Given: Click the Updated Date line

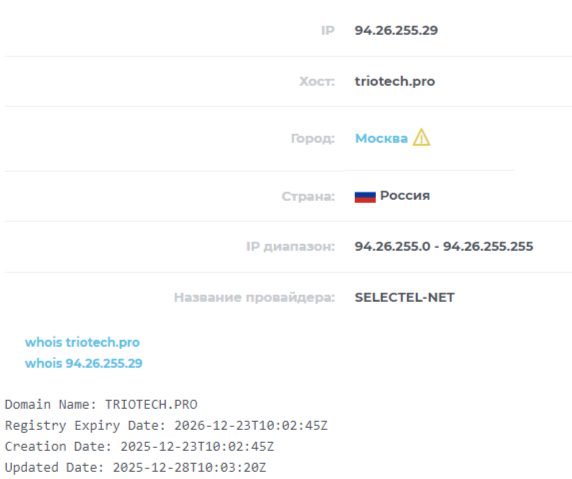Looking at the screenshot, I should [x=135, y=468].
